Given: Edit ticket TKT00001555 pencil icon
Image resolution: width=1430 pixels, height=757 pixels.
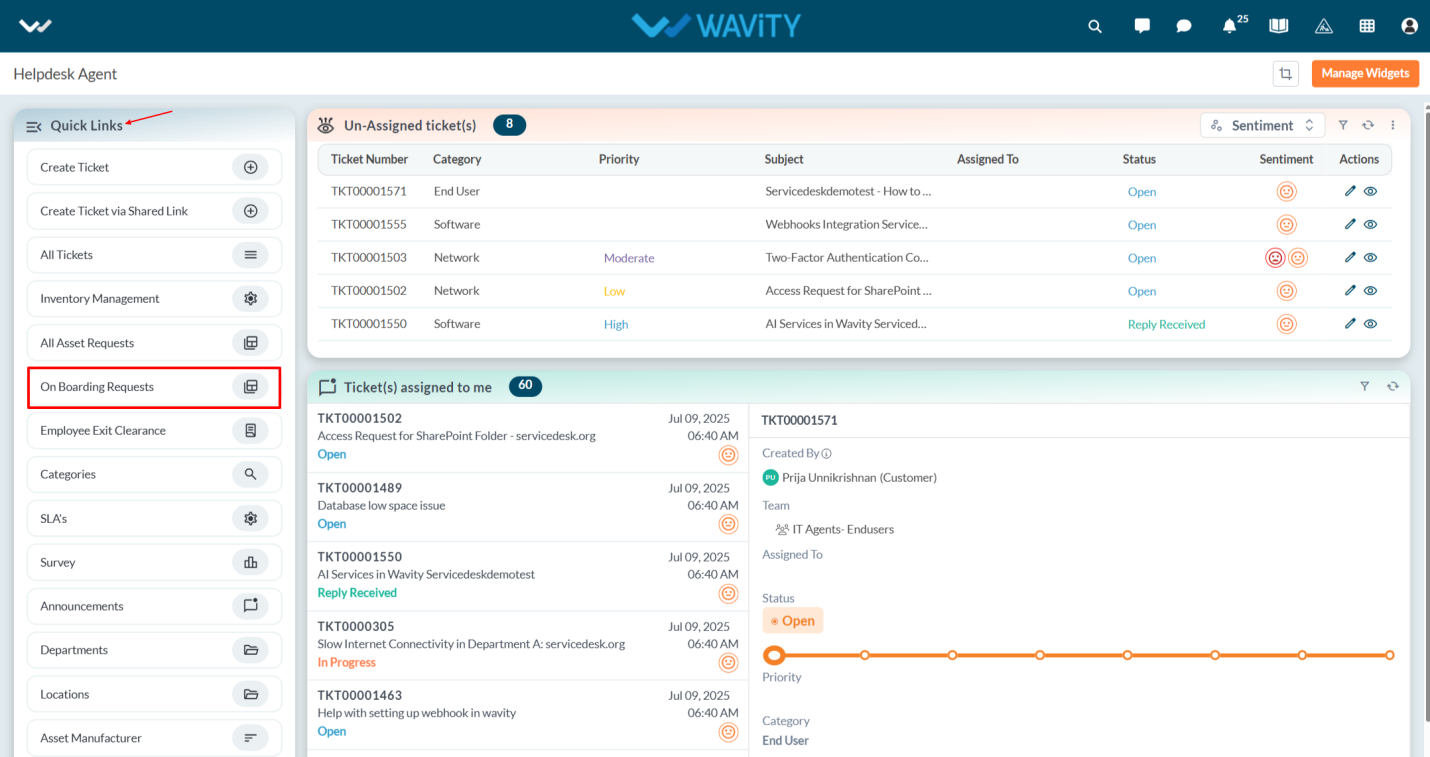Looking at the screenshot, I should click(1350, 224).
